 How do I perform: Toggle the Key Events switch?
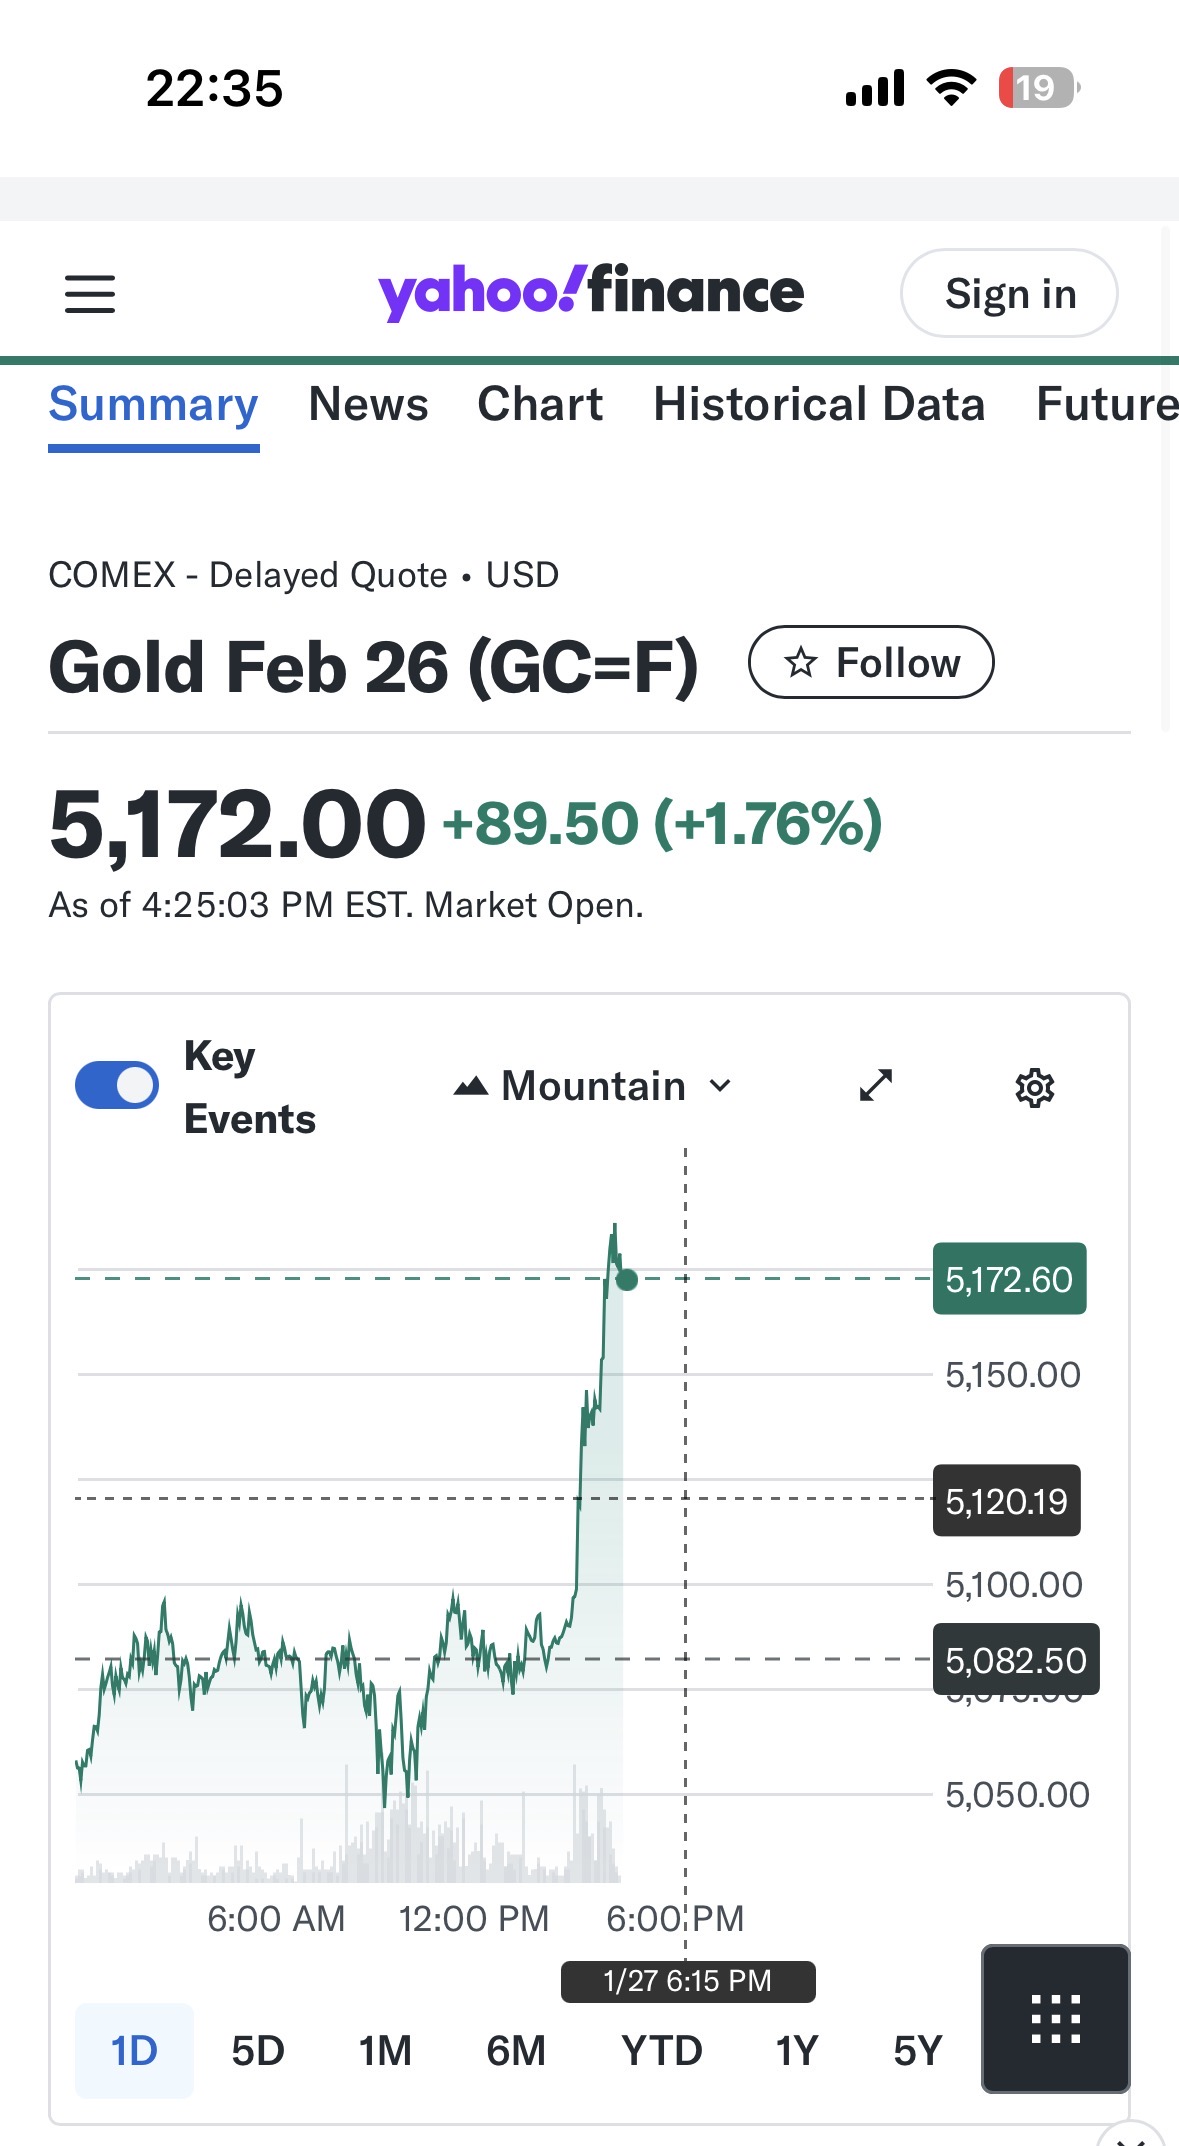tap(117, 1085)
